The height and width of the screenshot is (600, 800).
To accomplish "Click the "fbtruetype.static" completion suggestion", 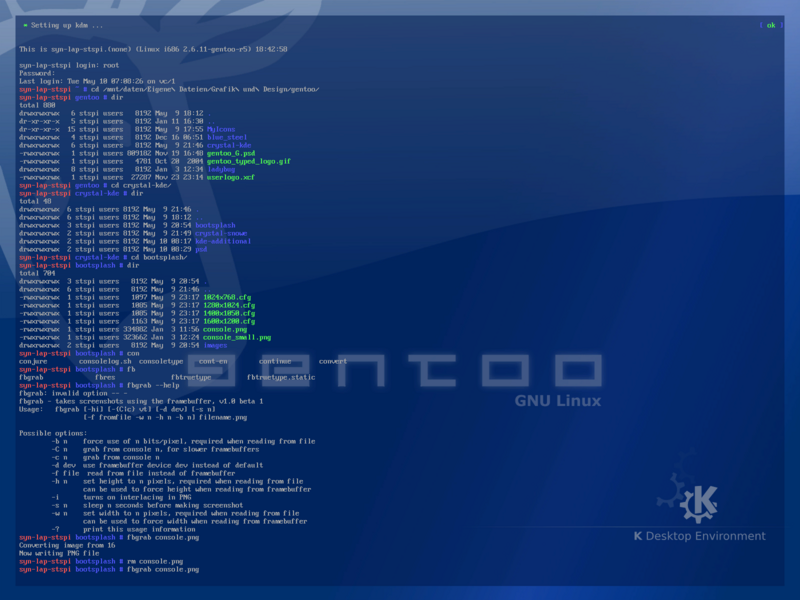I will pyautogui.click(x=281, y=377).
